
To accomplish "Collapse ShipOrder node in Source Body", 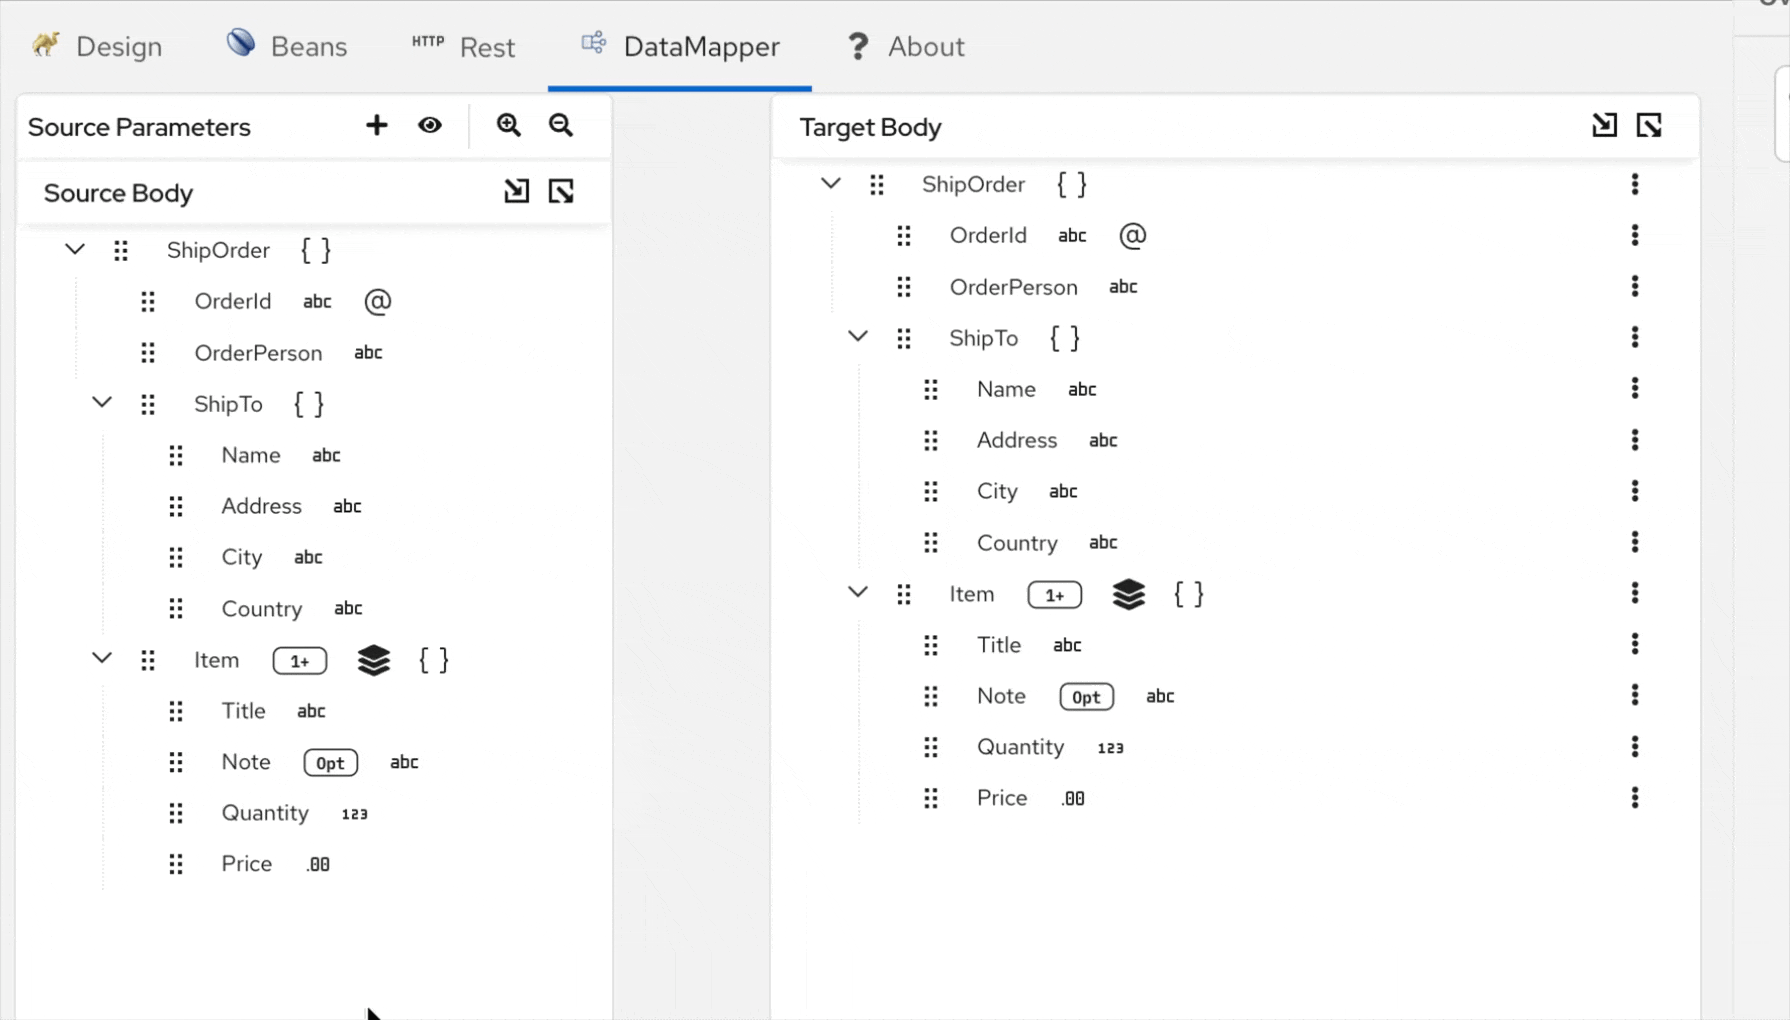I will pyautogui.click(x=75, y=249).
